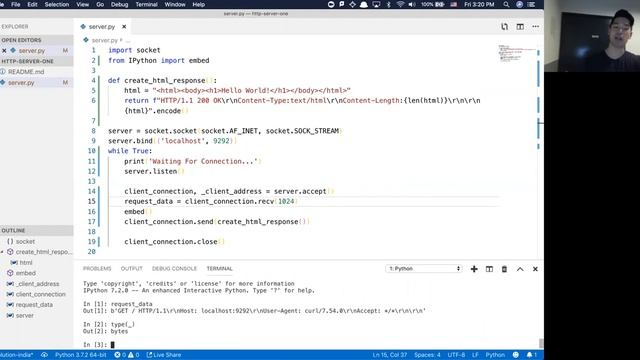Click Ln 15, Col 37 cursor position

pyautogui.click(x=390, y=355)
